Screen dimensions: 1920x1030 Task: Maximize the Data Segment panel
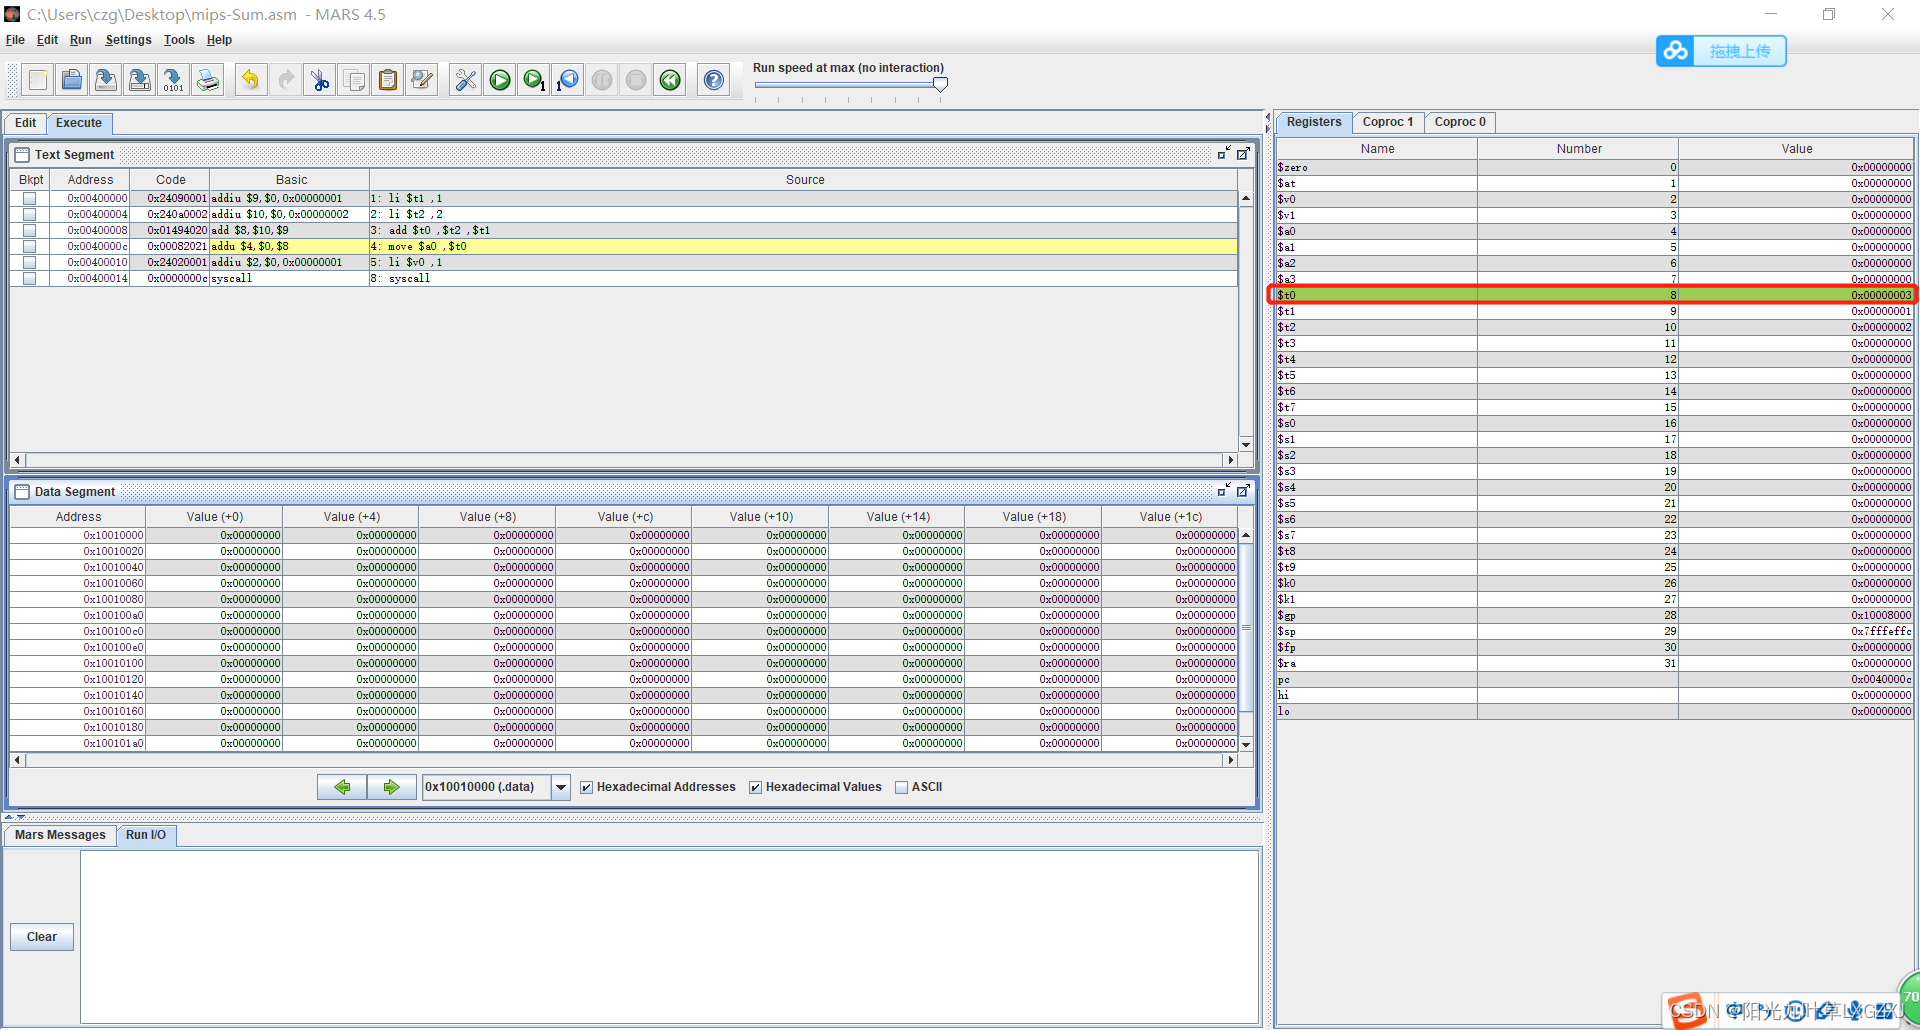pos(1243,491)
